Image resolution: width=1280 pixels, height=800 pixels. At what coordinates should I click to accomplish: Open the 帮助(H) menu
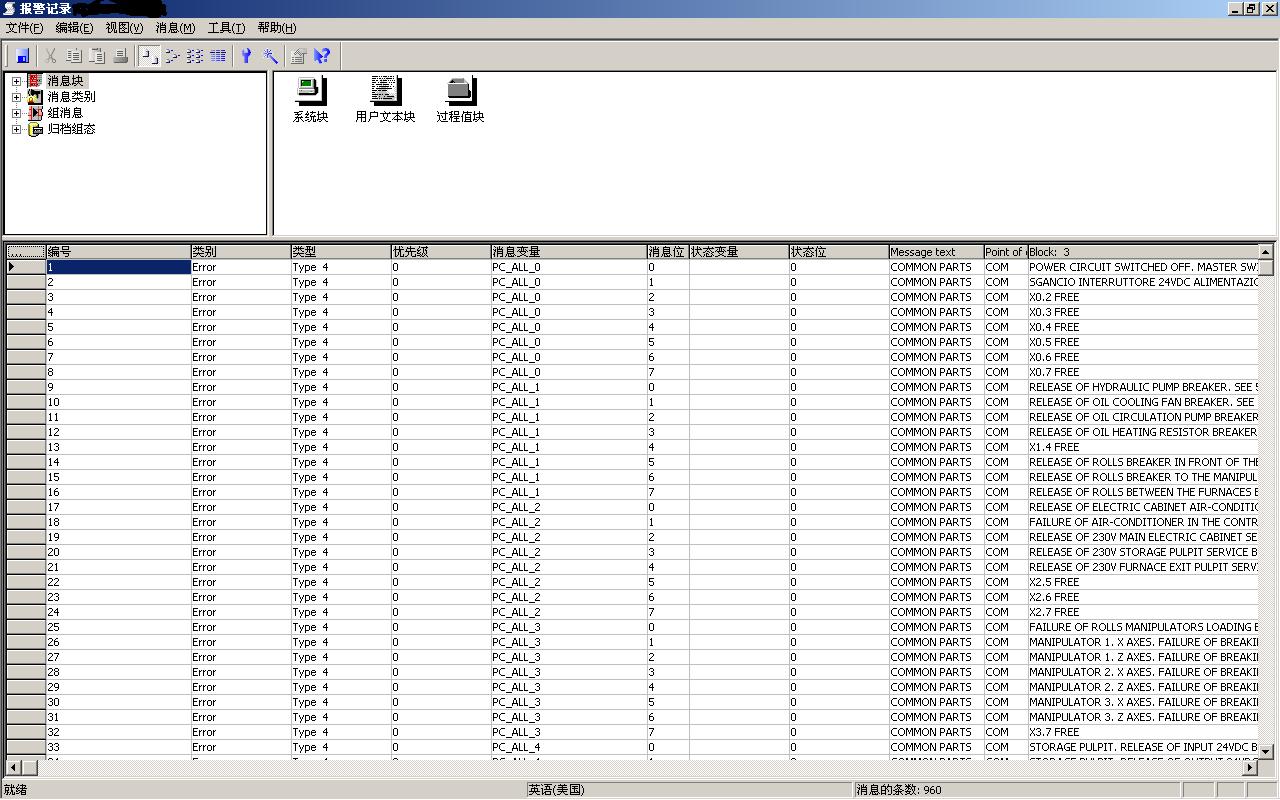[x=277, y=28]
